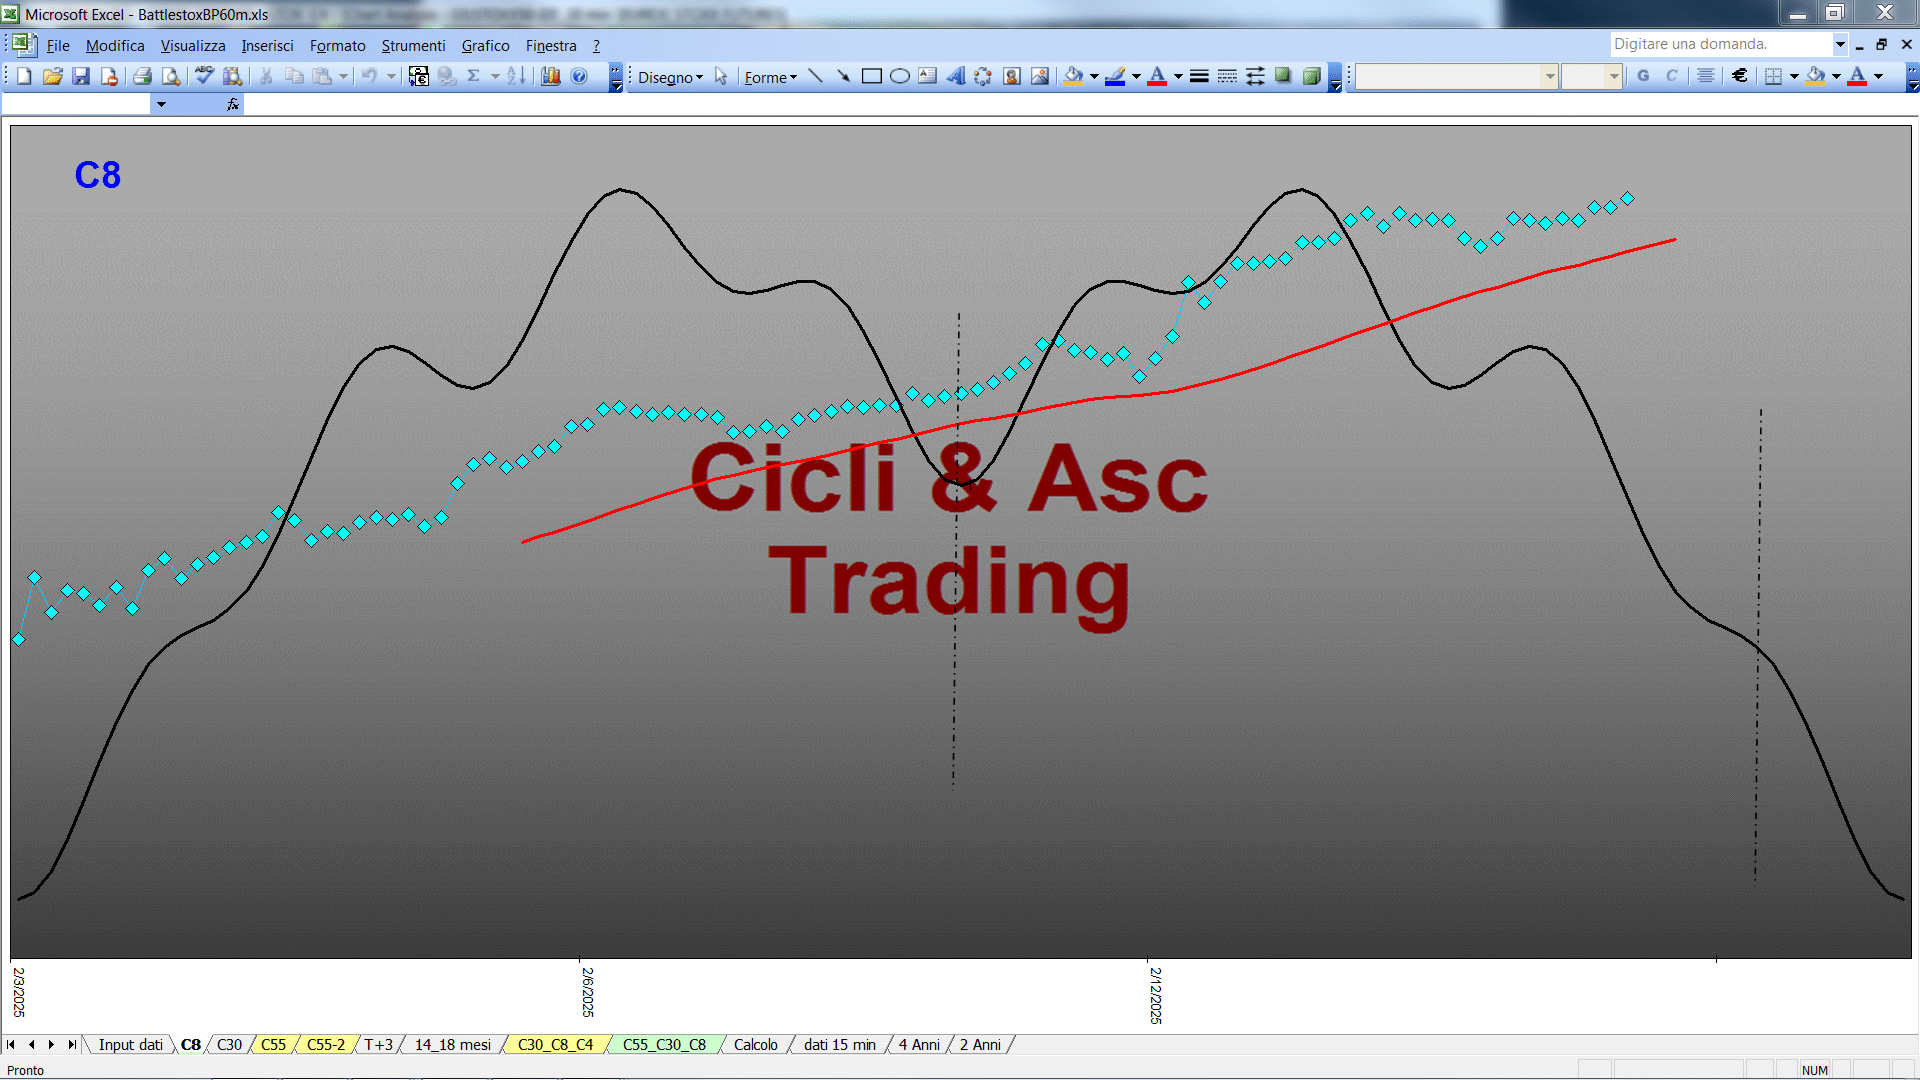
Task: Open the File menu
Action: click(x=58, y=46)
